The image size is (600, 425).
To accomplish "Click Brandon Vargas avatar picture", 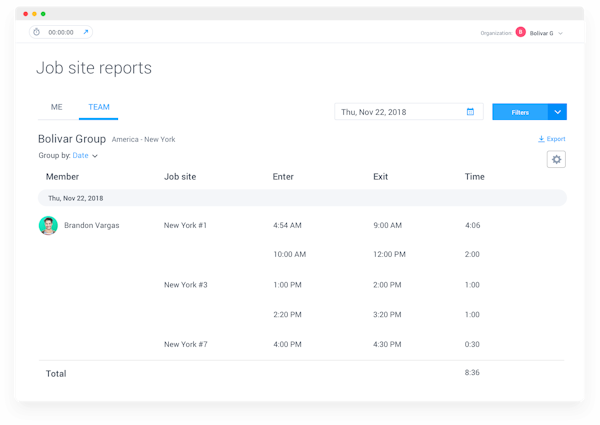I will point(48,226).
